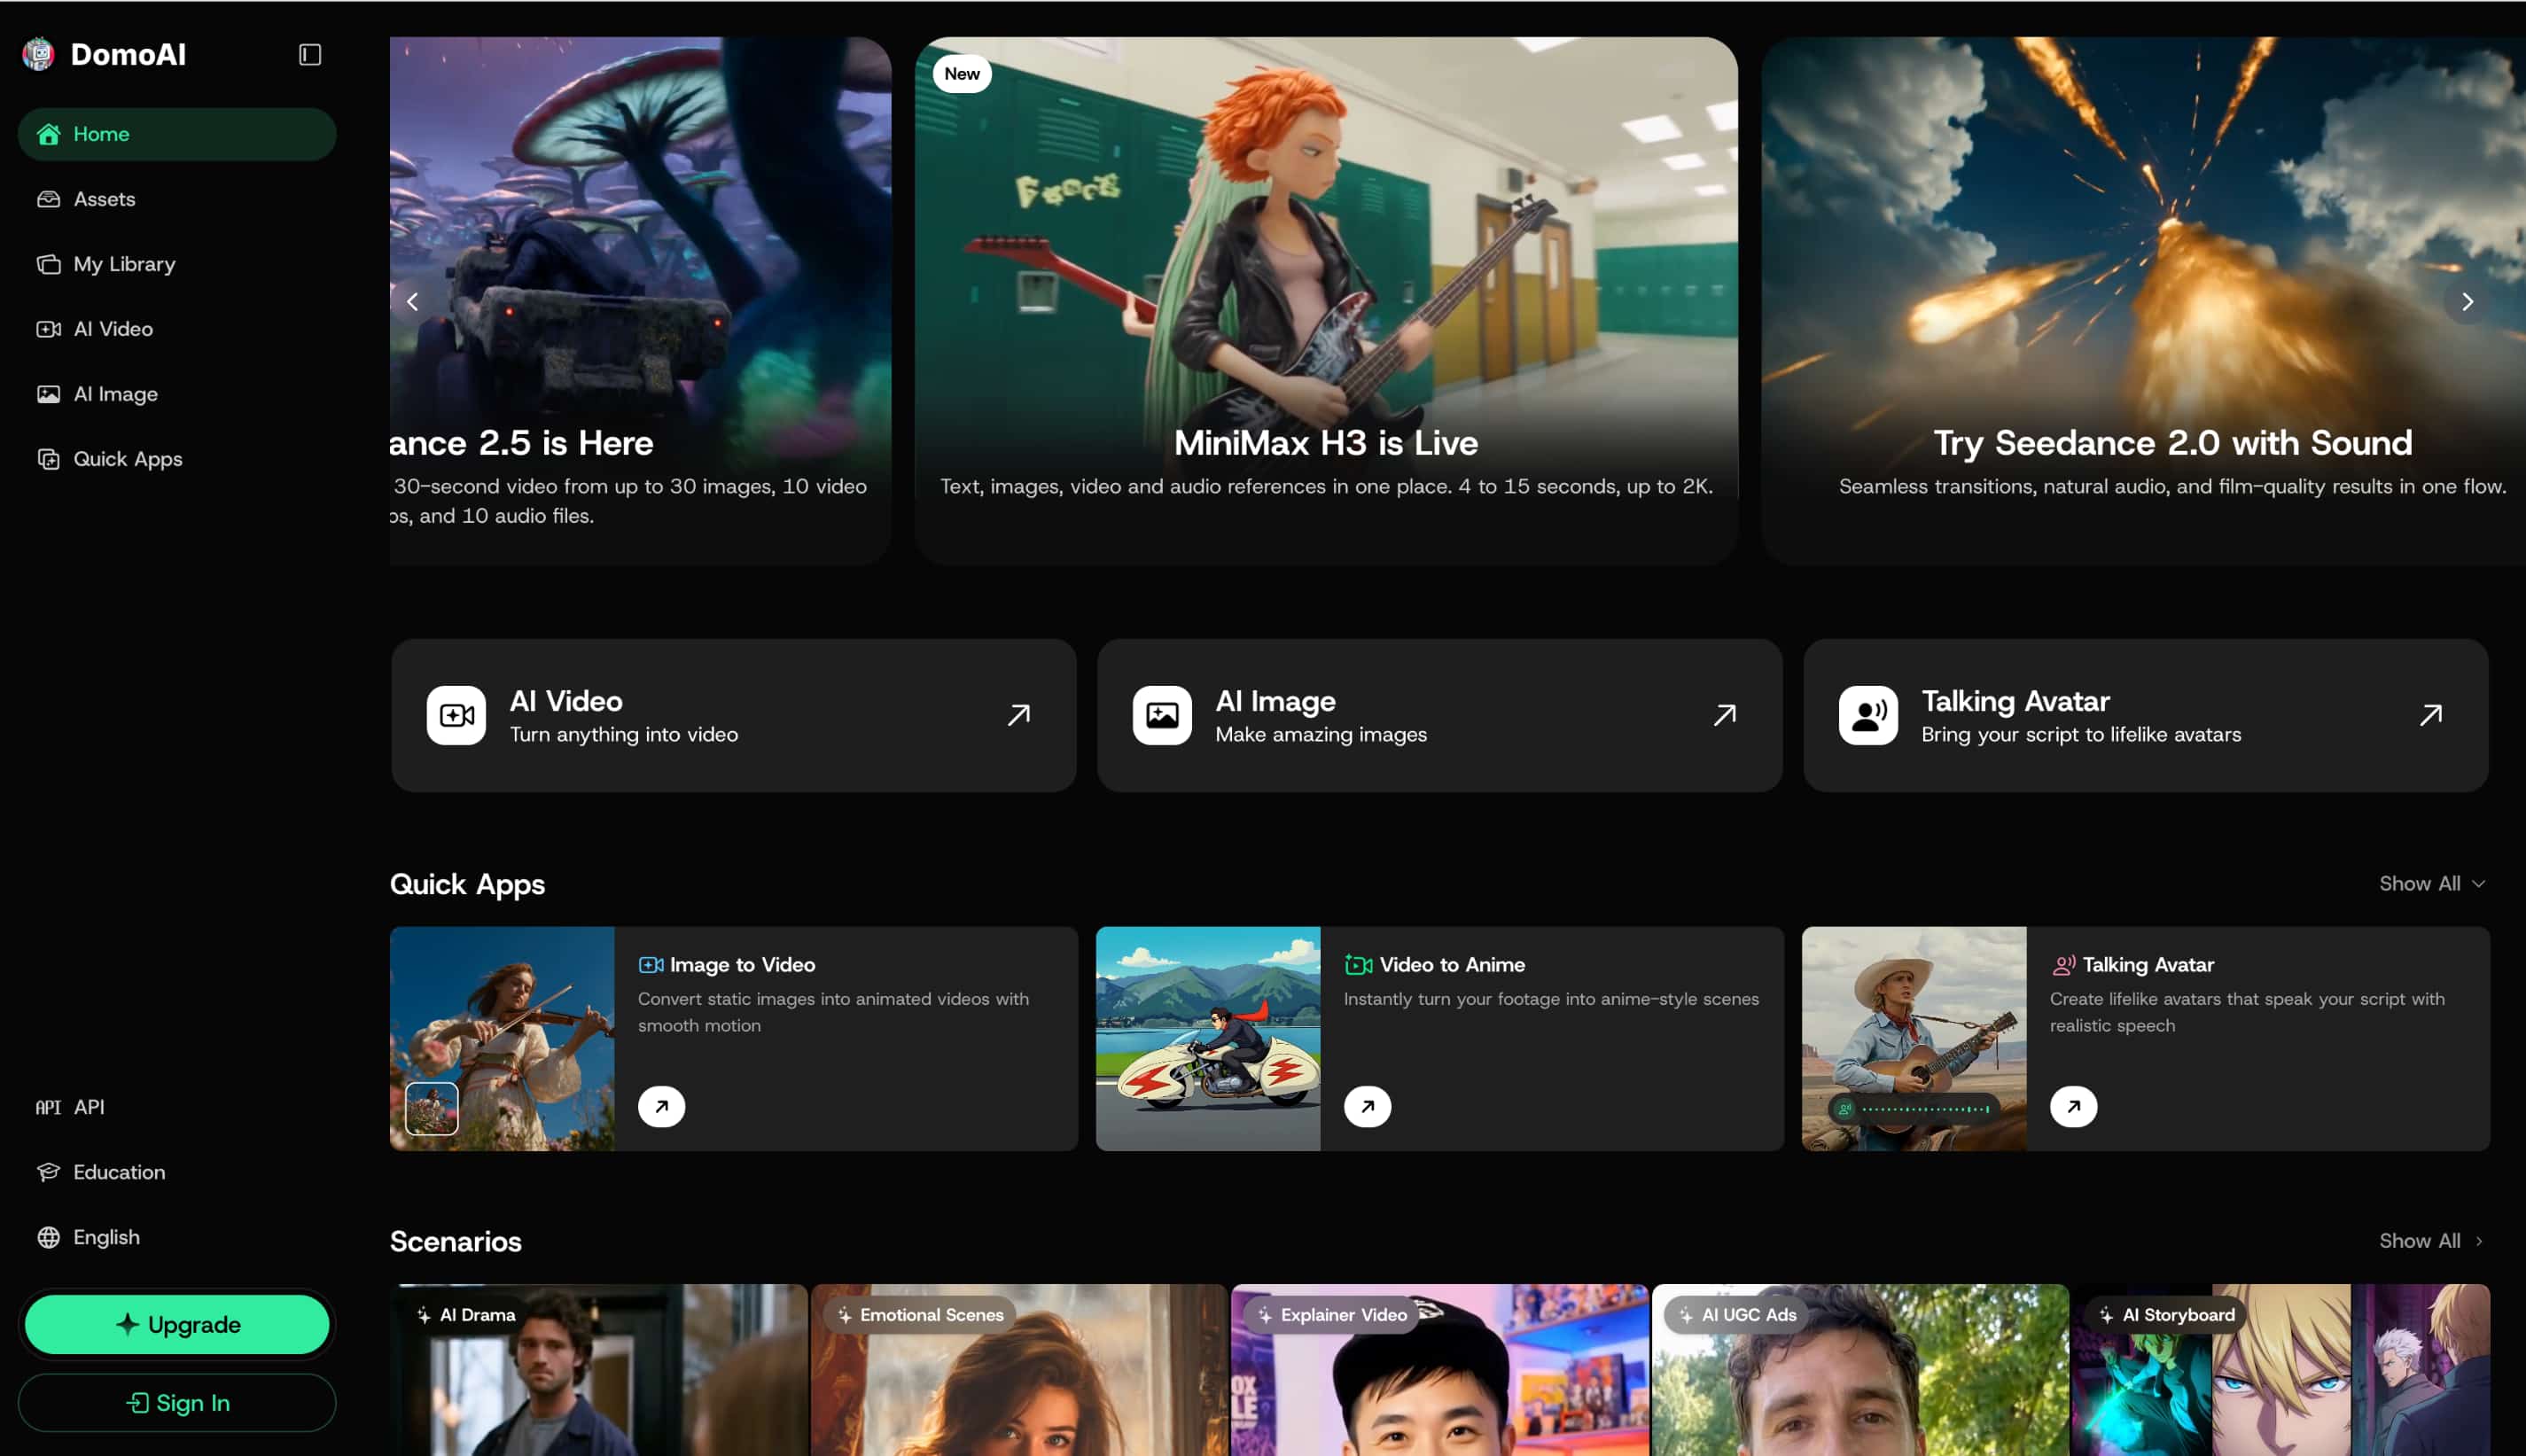Click the Video to Anime motorcycle thumbnail
The height and width of the screenshot is (1456, 2526).
click(x=1208, y=1039)
